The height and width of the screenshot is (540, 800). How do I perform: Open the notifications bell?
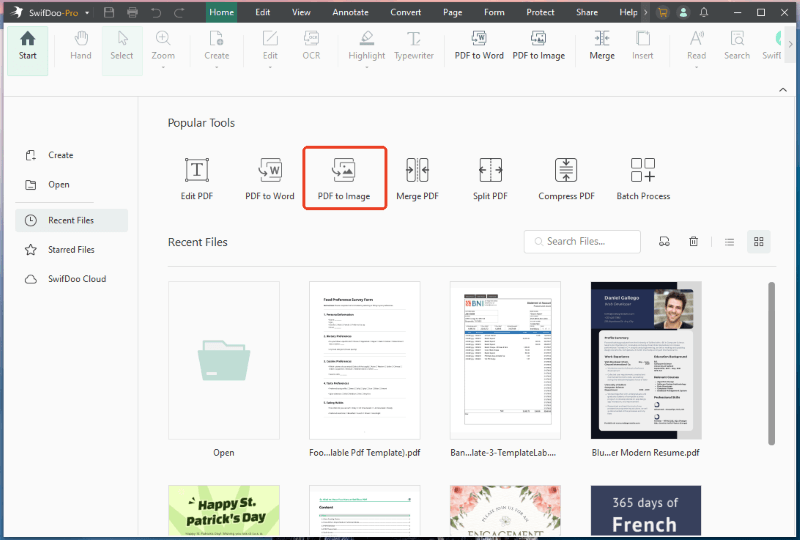[704, 12]
